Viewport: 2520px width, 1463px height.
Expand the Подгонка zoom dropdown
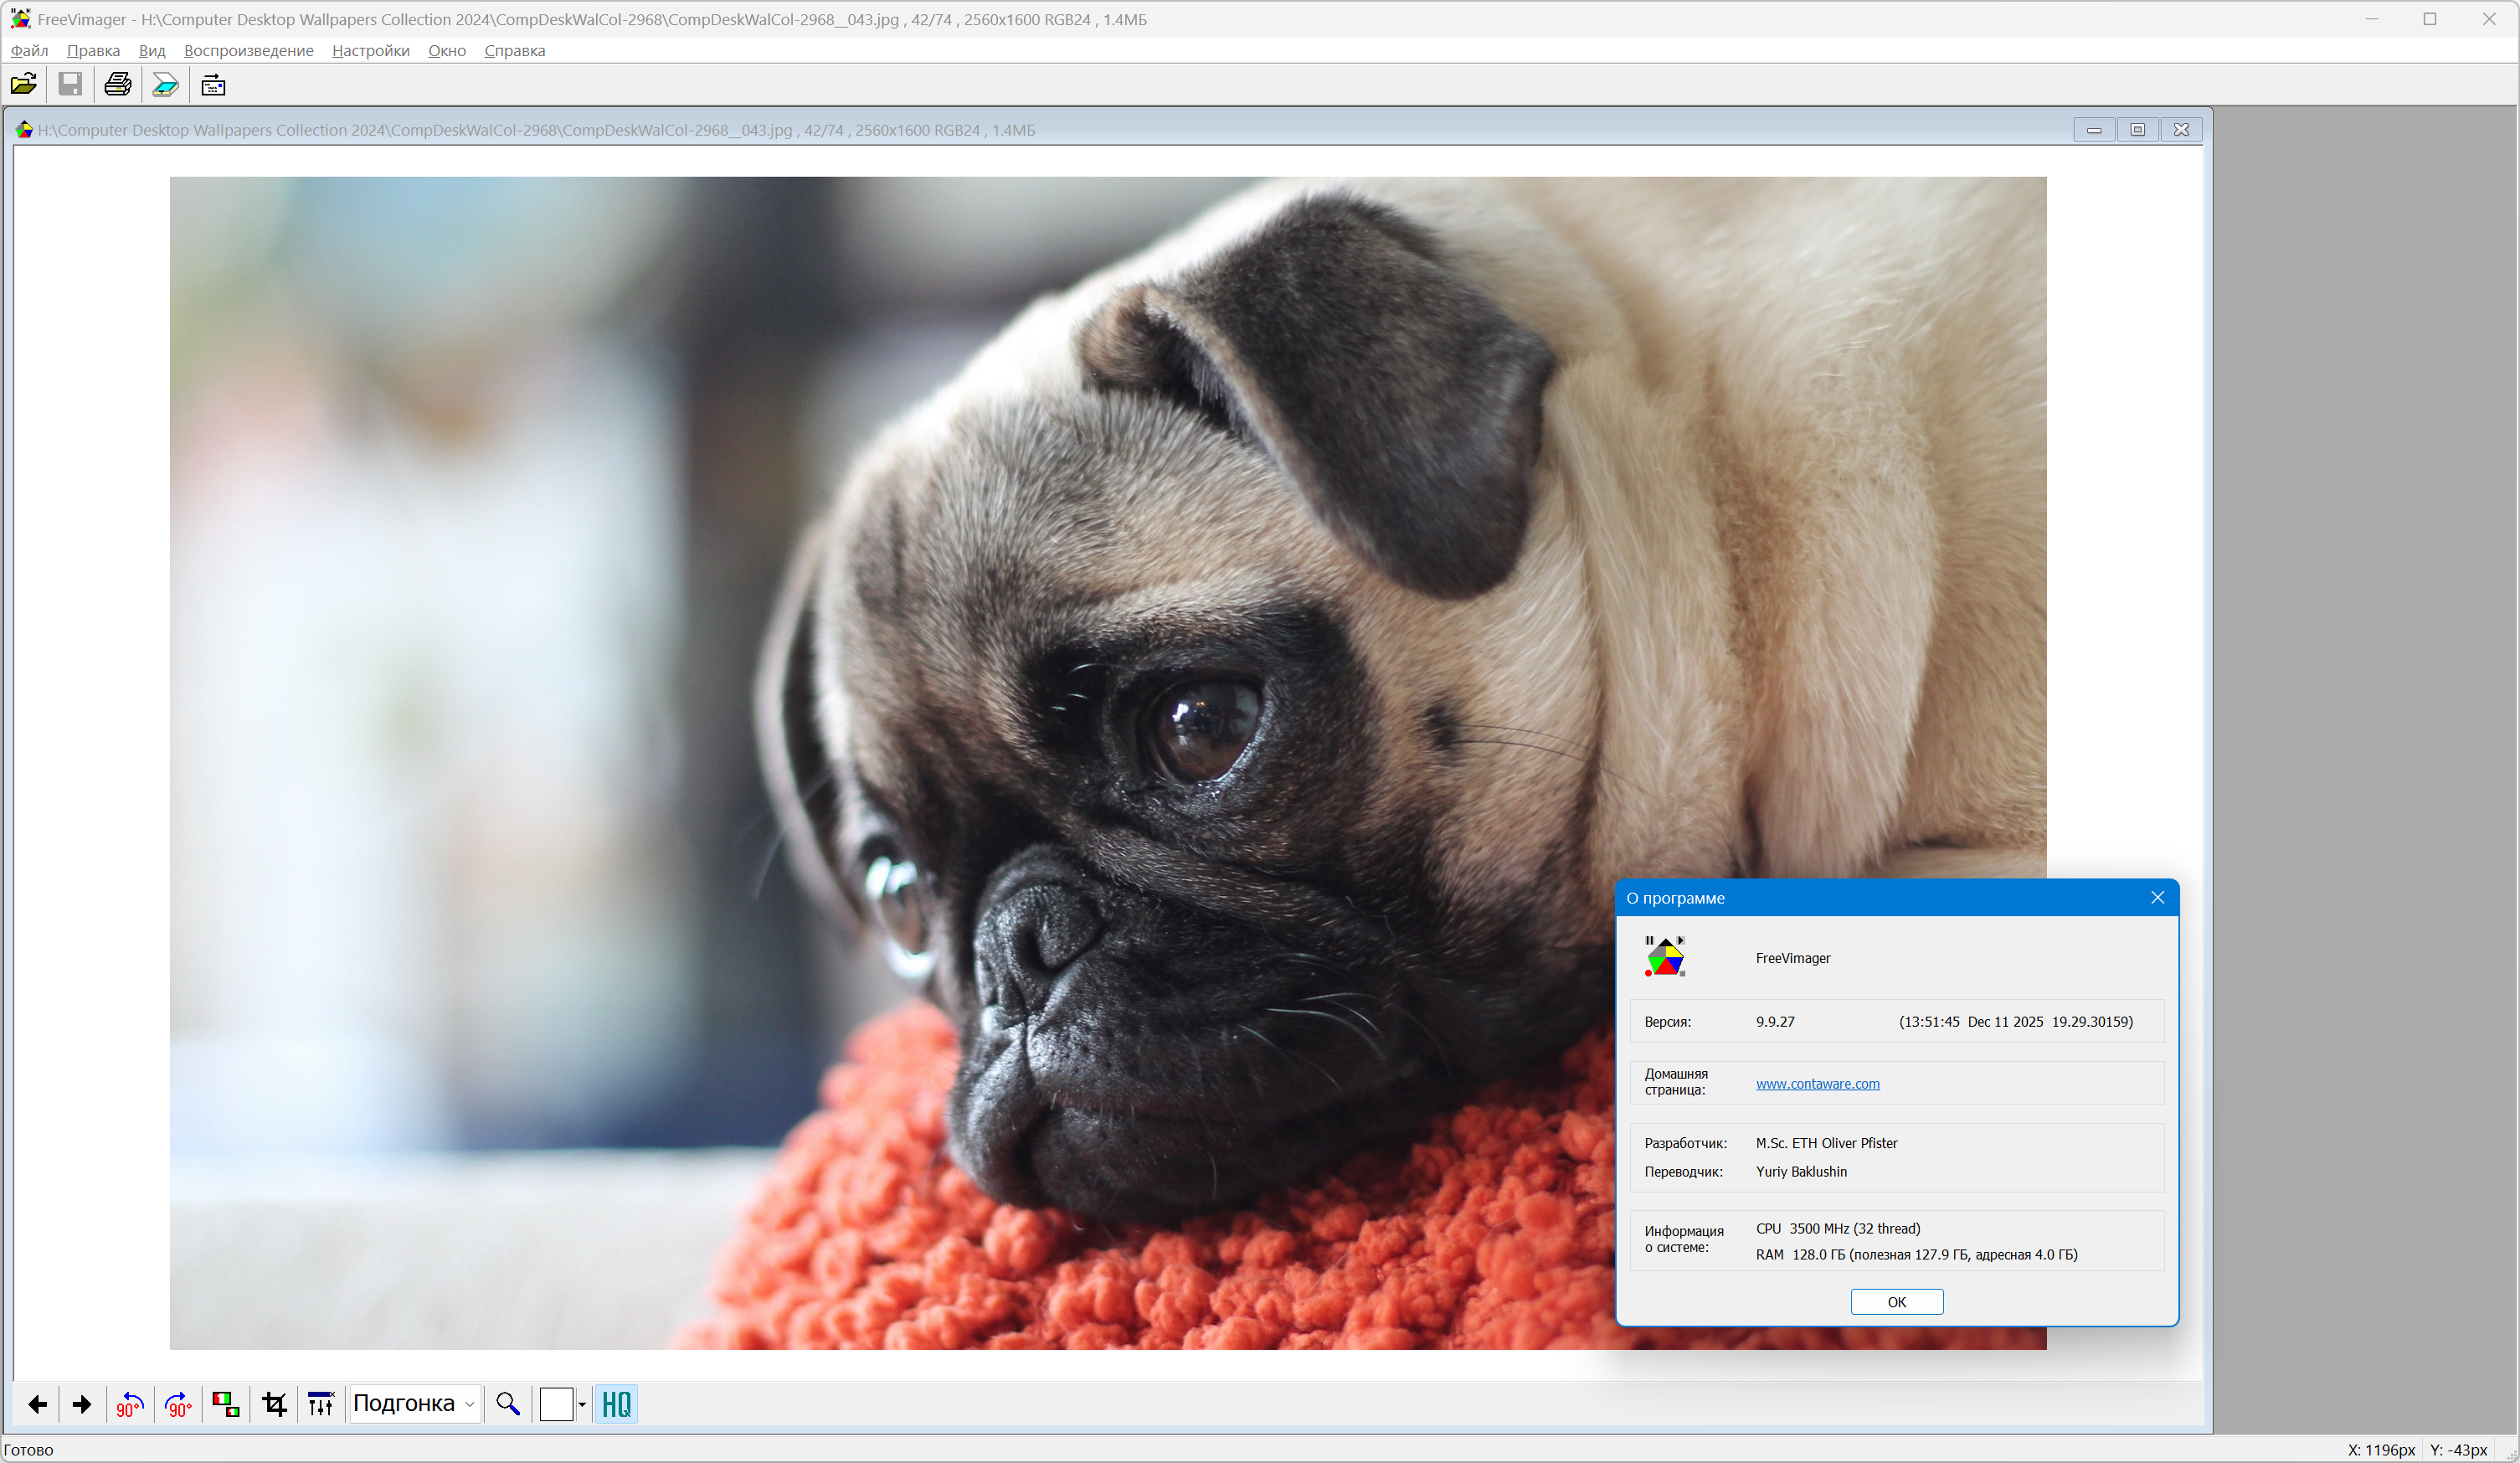click(x=469, y=1404)
